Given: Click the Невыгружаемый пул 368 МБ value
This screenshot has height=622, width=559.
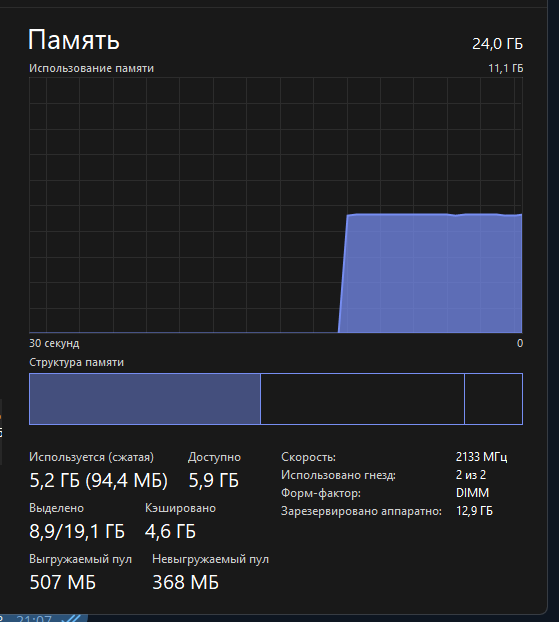Looking at the screenshot, I should pos(185,582).
